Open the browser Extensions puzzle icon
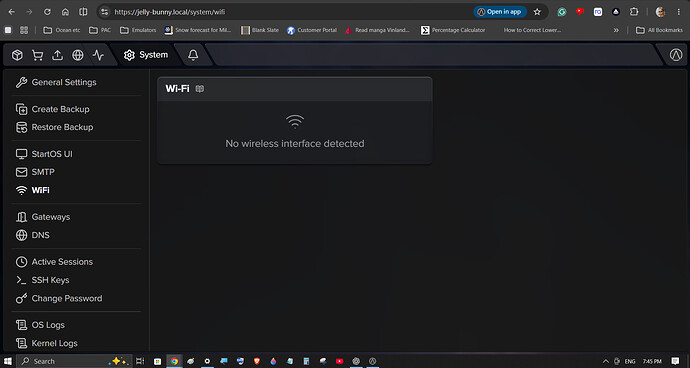This screenshot has width=690, height=368. pyautogui.click(x=634, y=12)
